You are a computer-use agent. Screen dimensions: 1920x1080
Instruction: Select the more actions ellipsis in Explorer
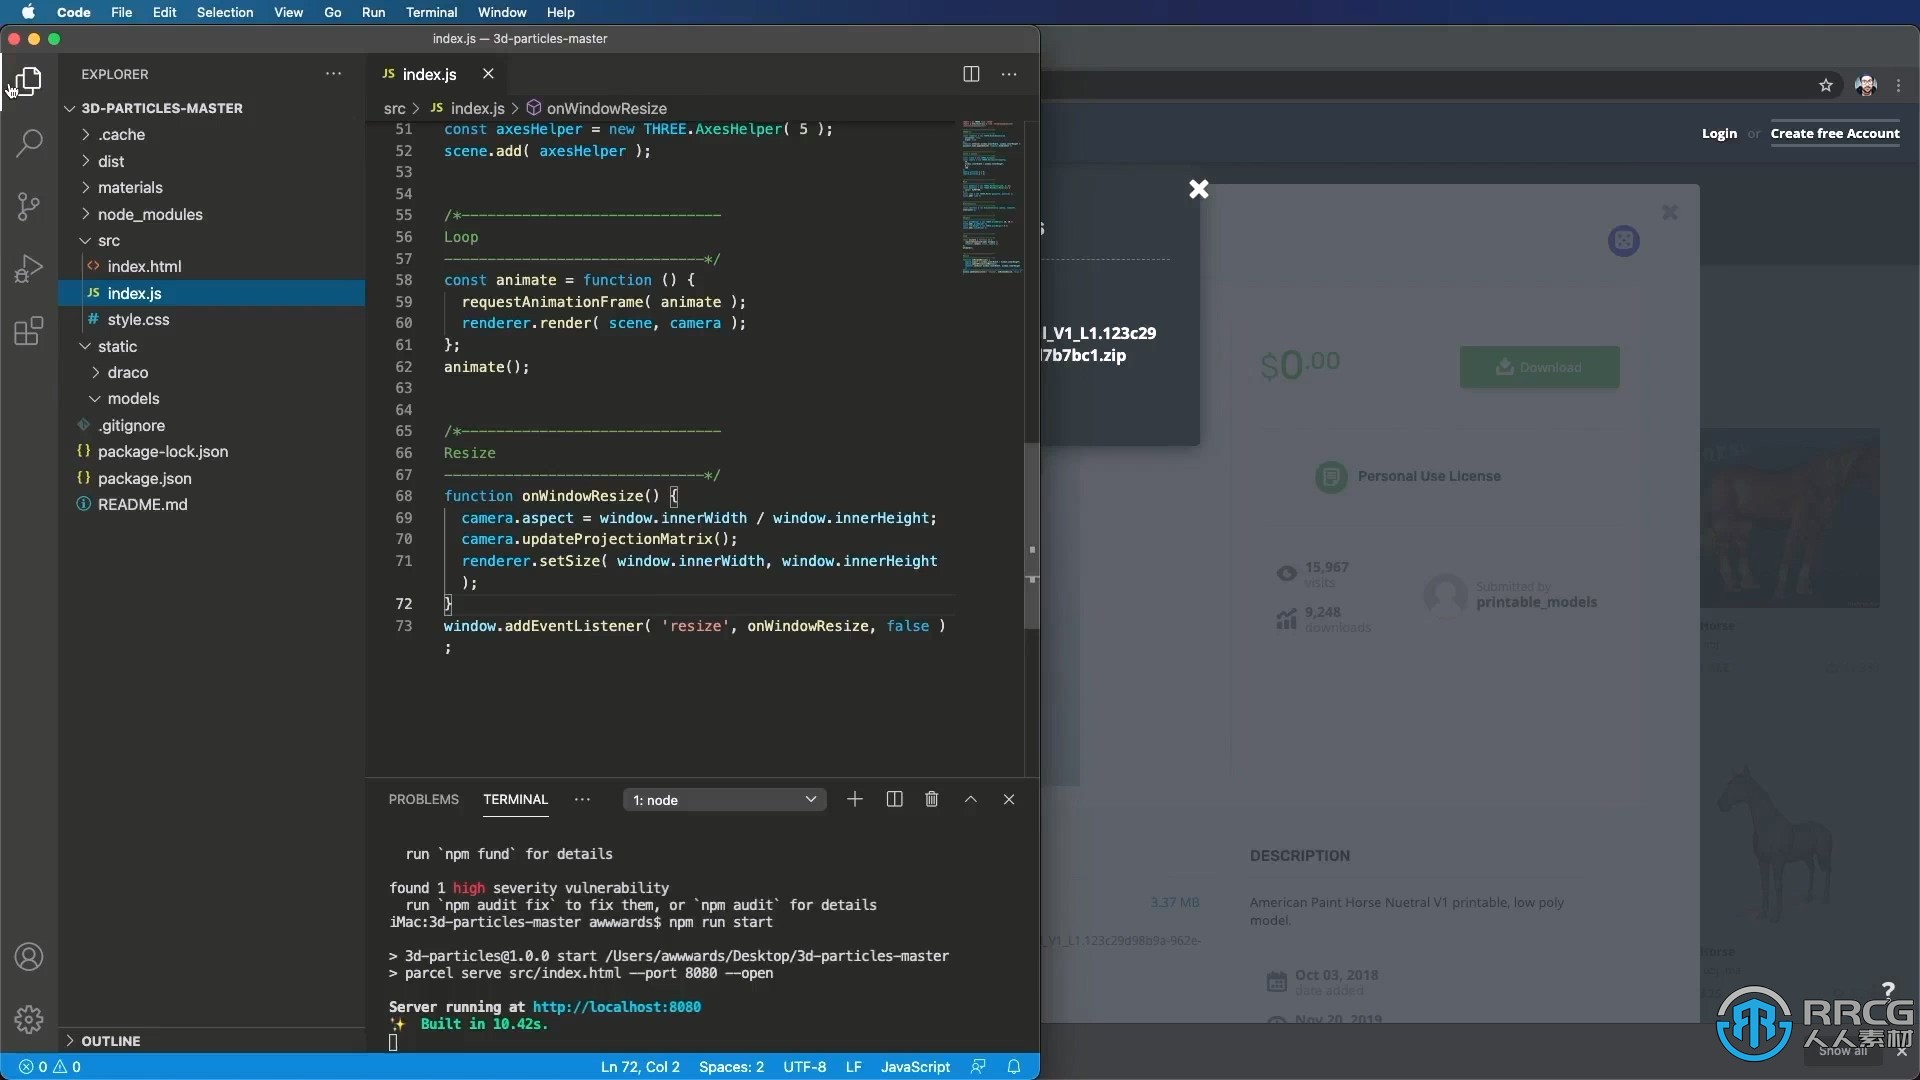(x=334, y=74)
